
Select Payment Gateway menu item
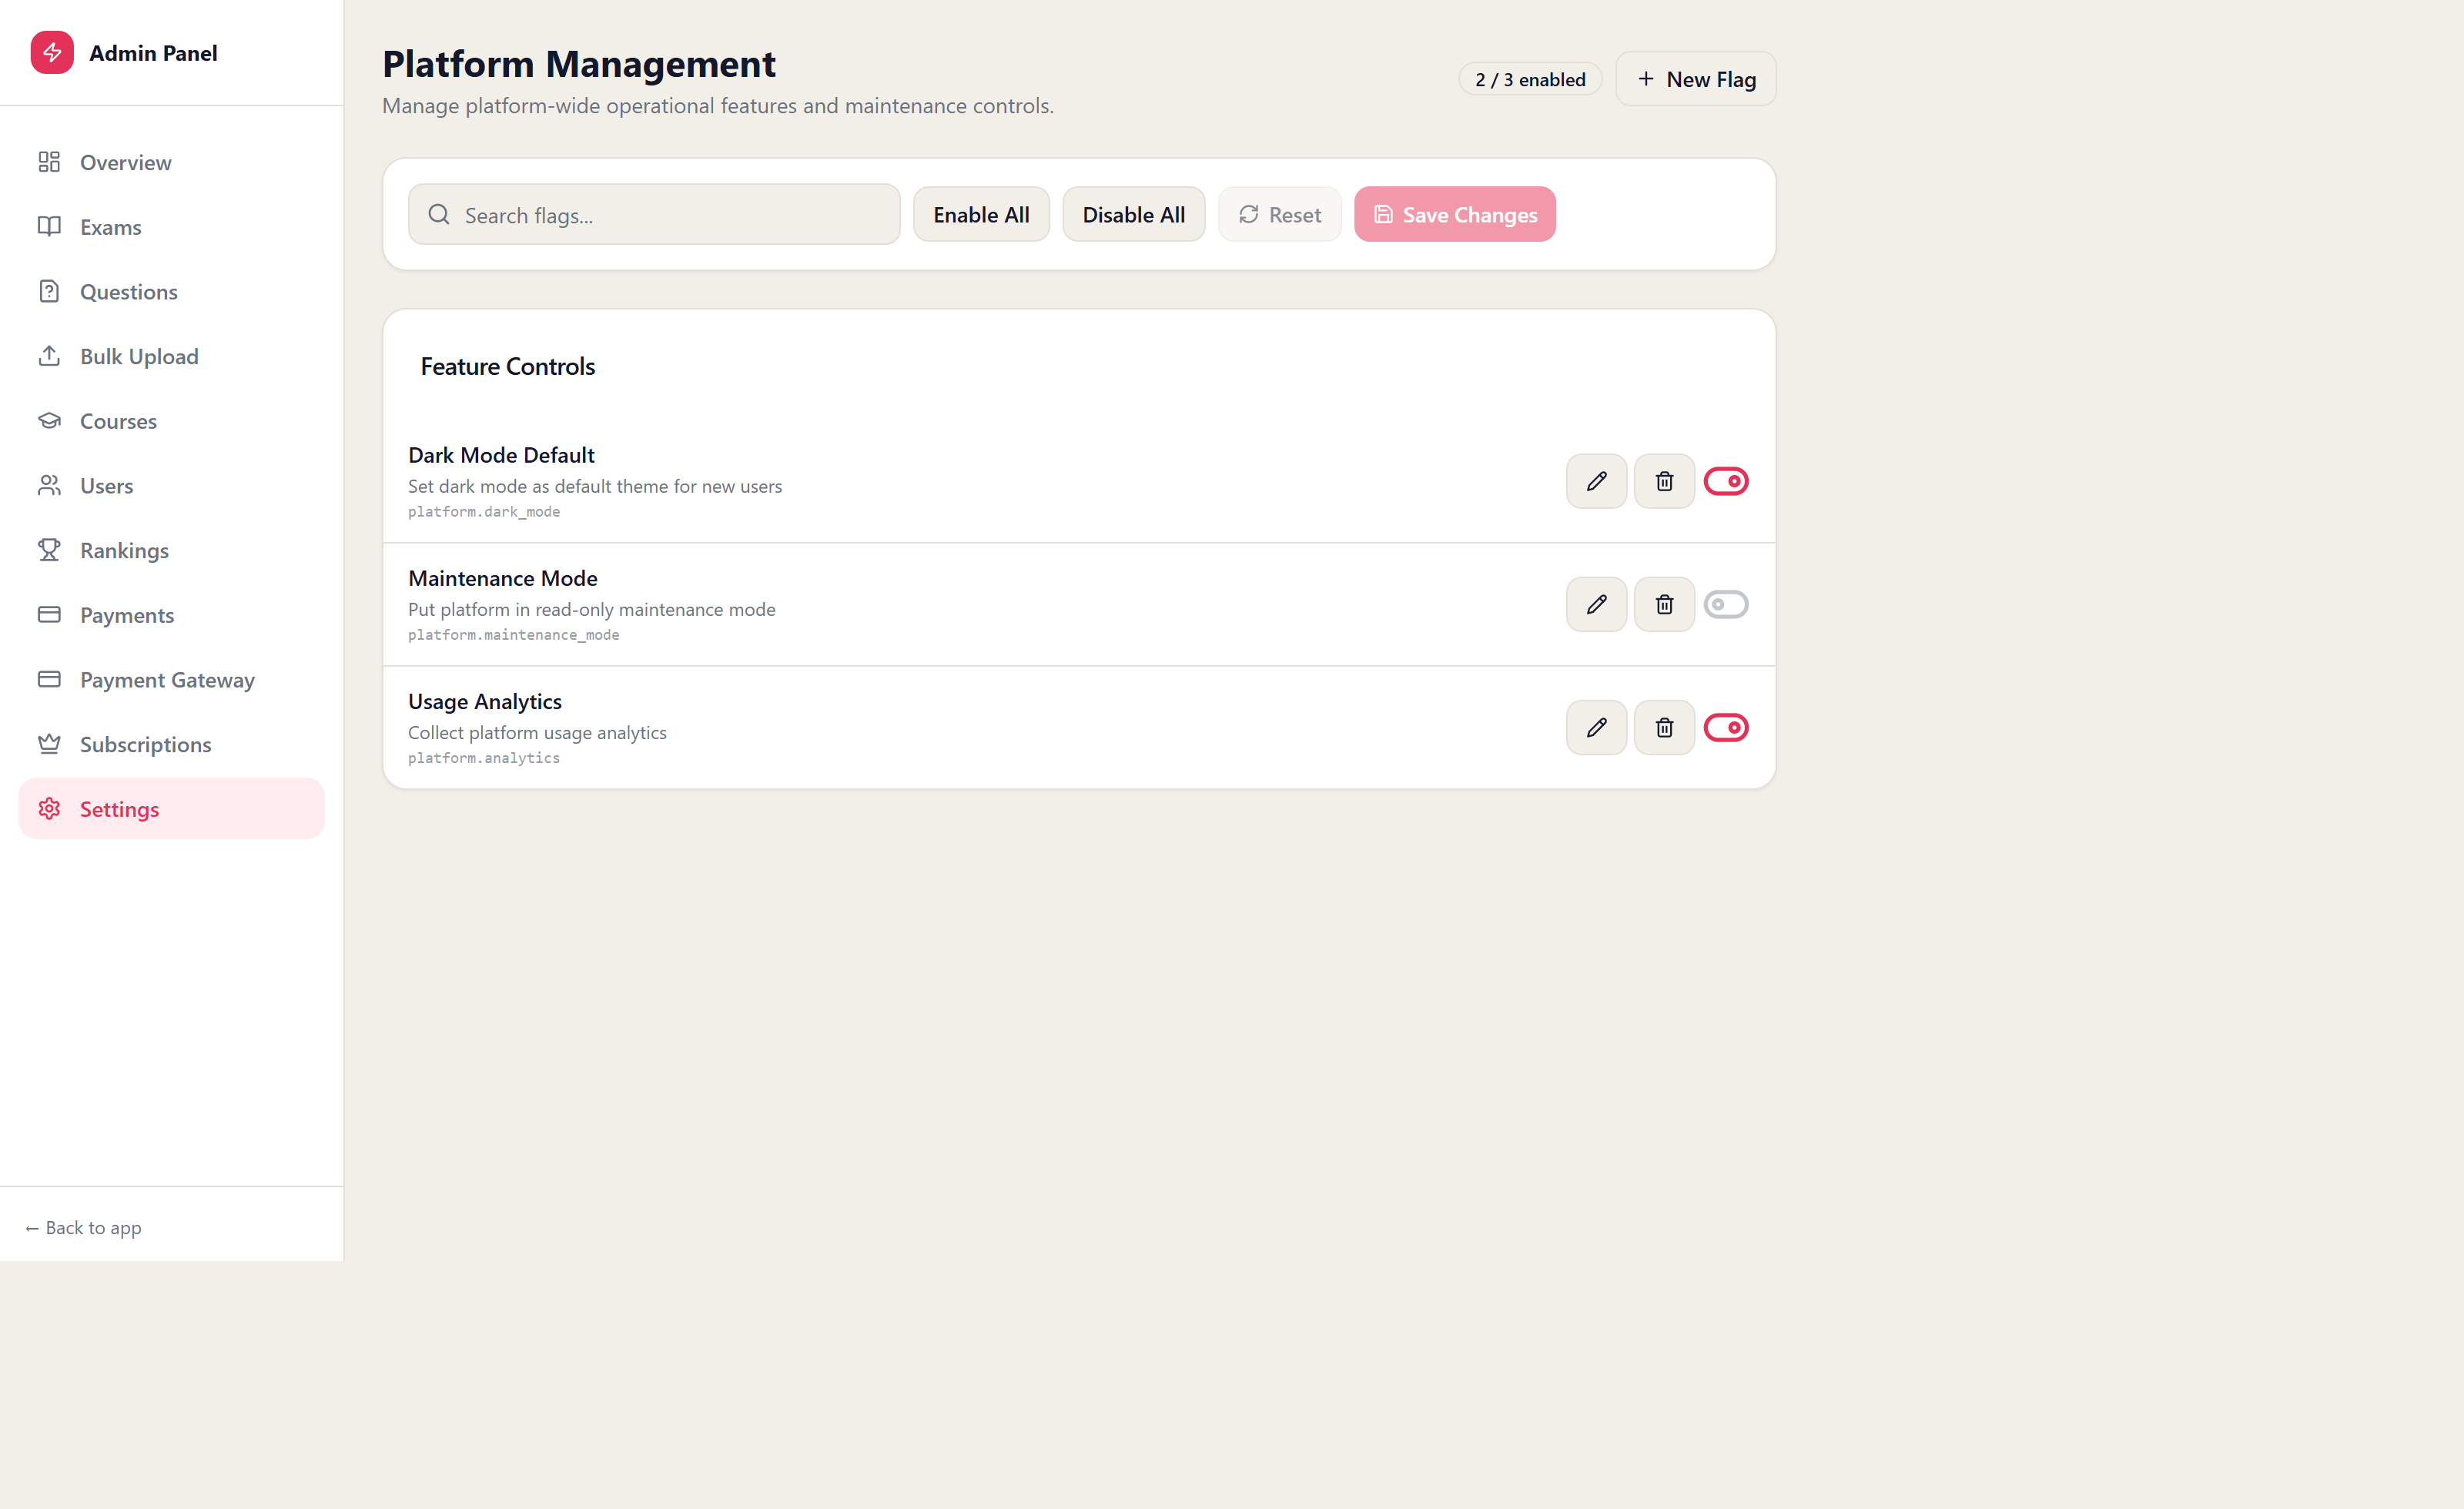click(171, 679)
